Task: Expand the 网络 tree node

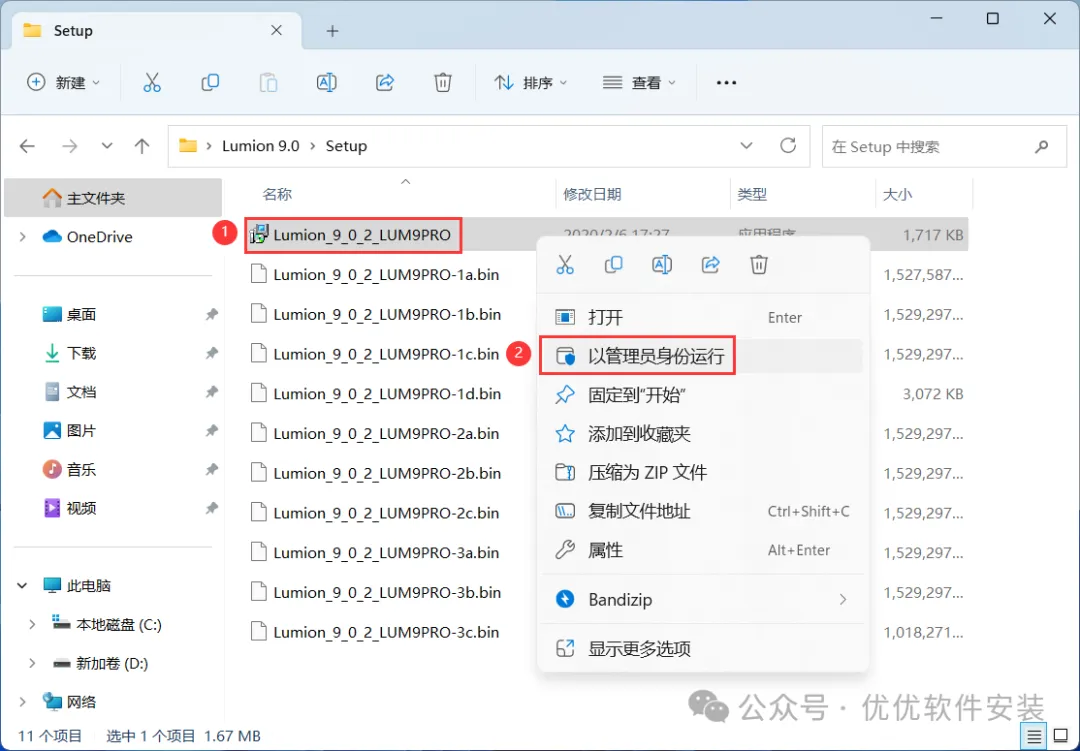Action: pos(23,702)
